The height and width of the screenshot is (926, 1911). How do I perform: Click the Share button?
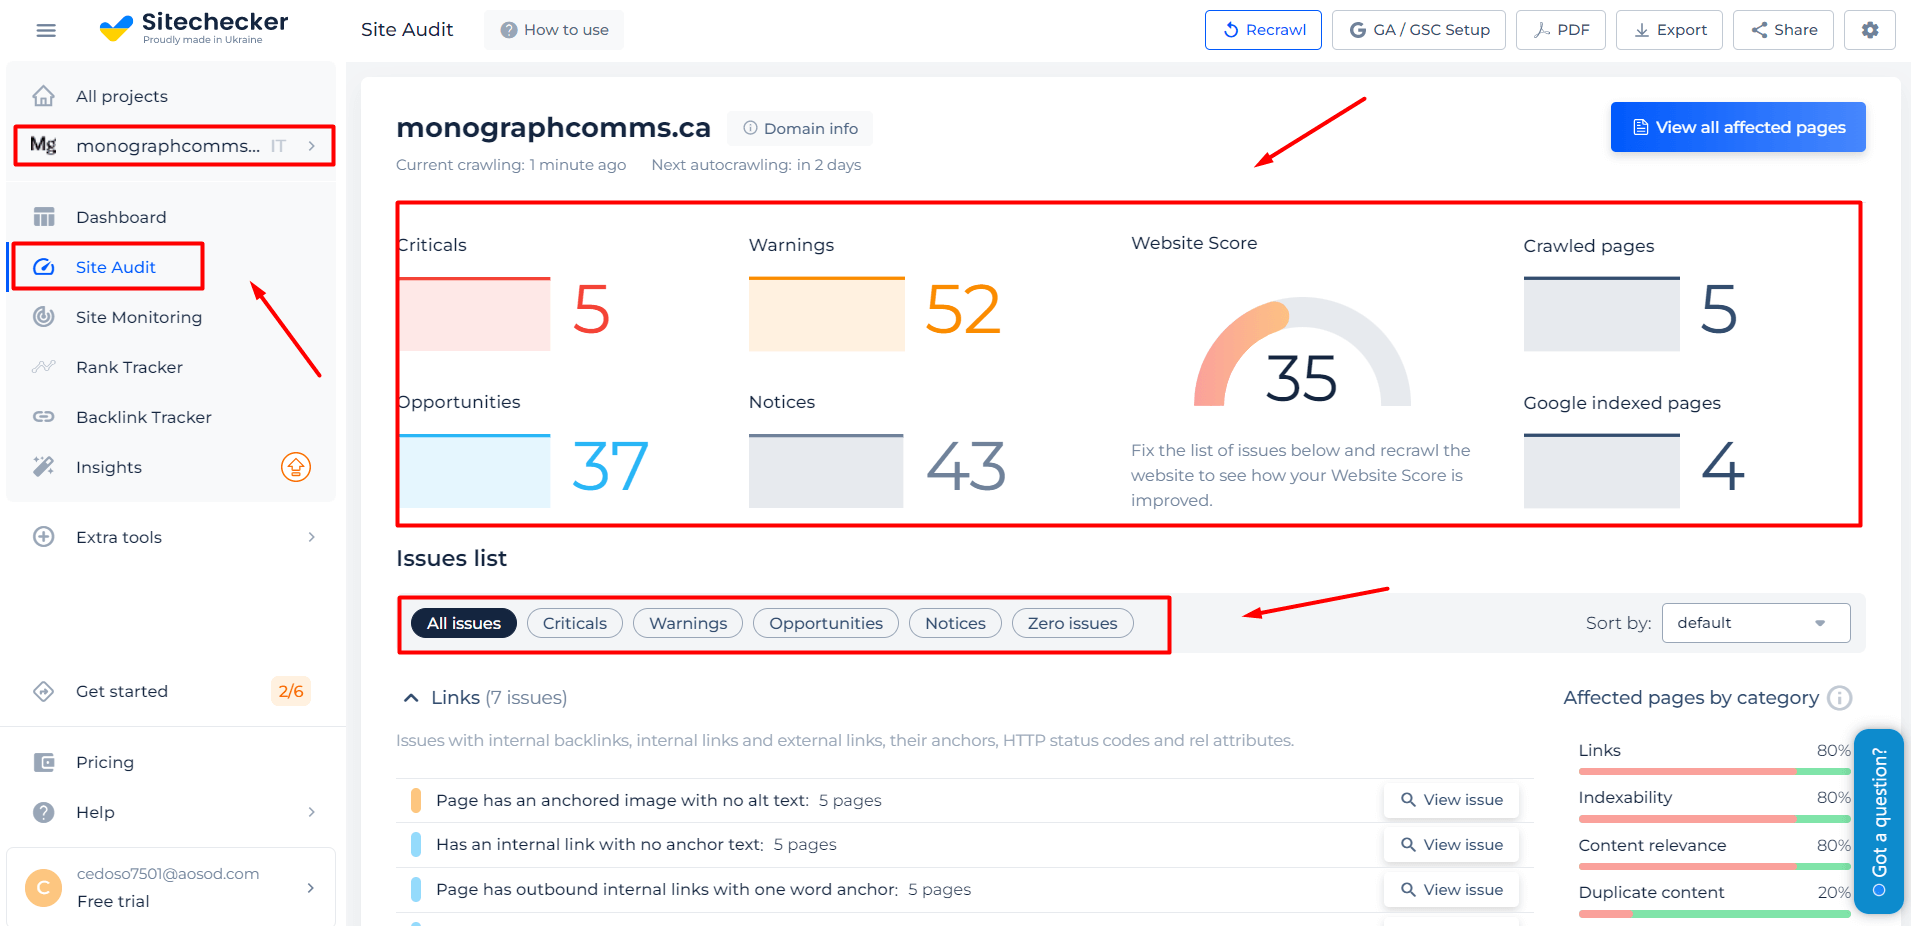pos(1784,30)
